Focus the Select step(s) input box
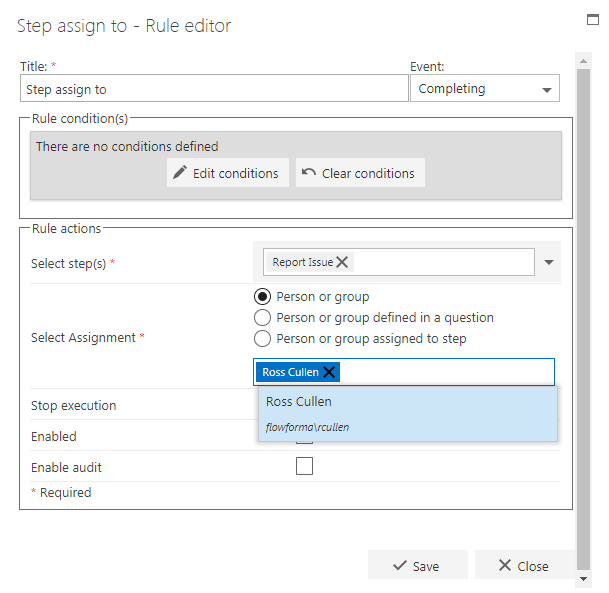The image size is (609, 593). 398,262
